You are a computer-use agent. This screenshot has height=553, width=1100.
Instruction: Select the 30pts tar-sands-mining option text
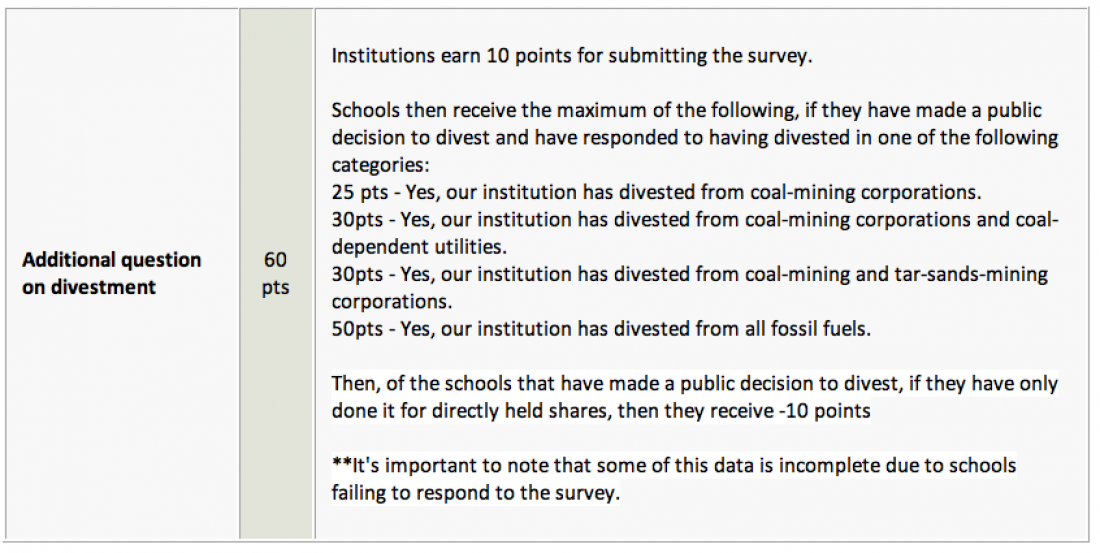(689, 287)
